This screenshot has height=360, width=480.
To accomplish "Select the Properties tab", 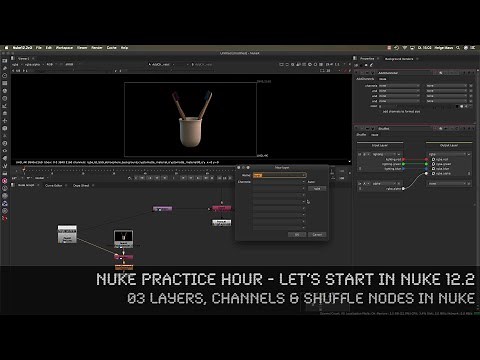I will click(367, 59).
